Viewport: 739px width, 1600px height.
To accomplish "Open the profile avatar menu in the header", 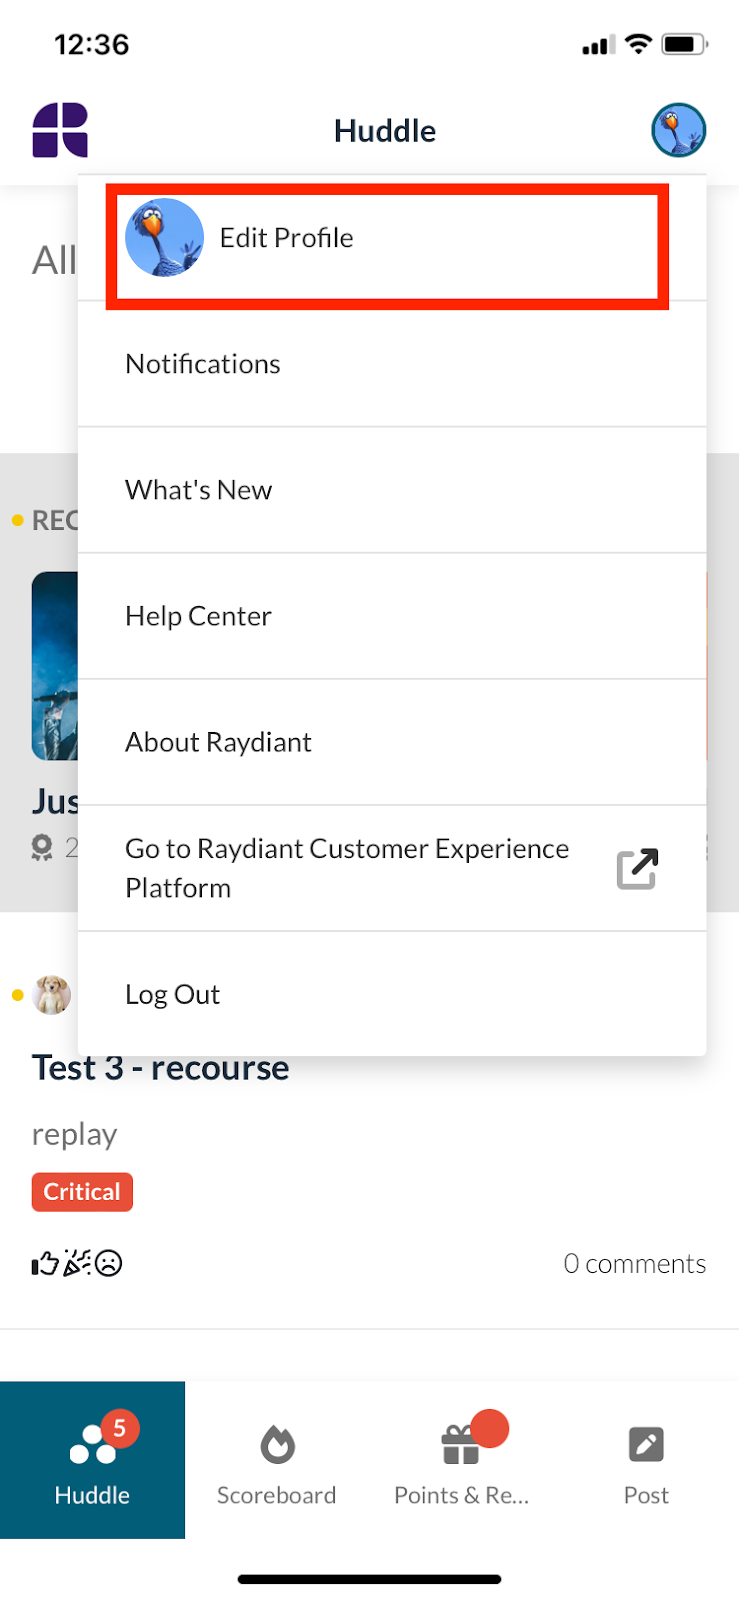I will click(679, 130).
